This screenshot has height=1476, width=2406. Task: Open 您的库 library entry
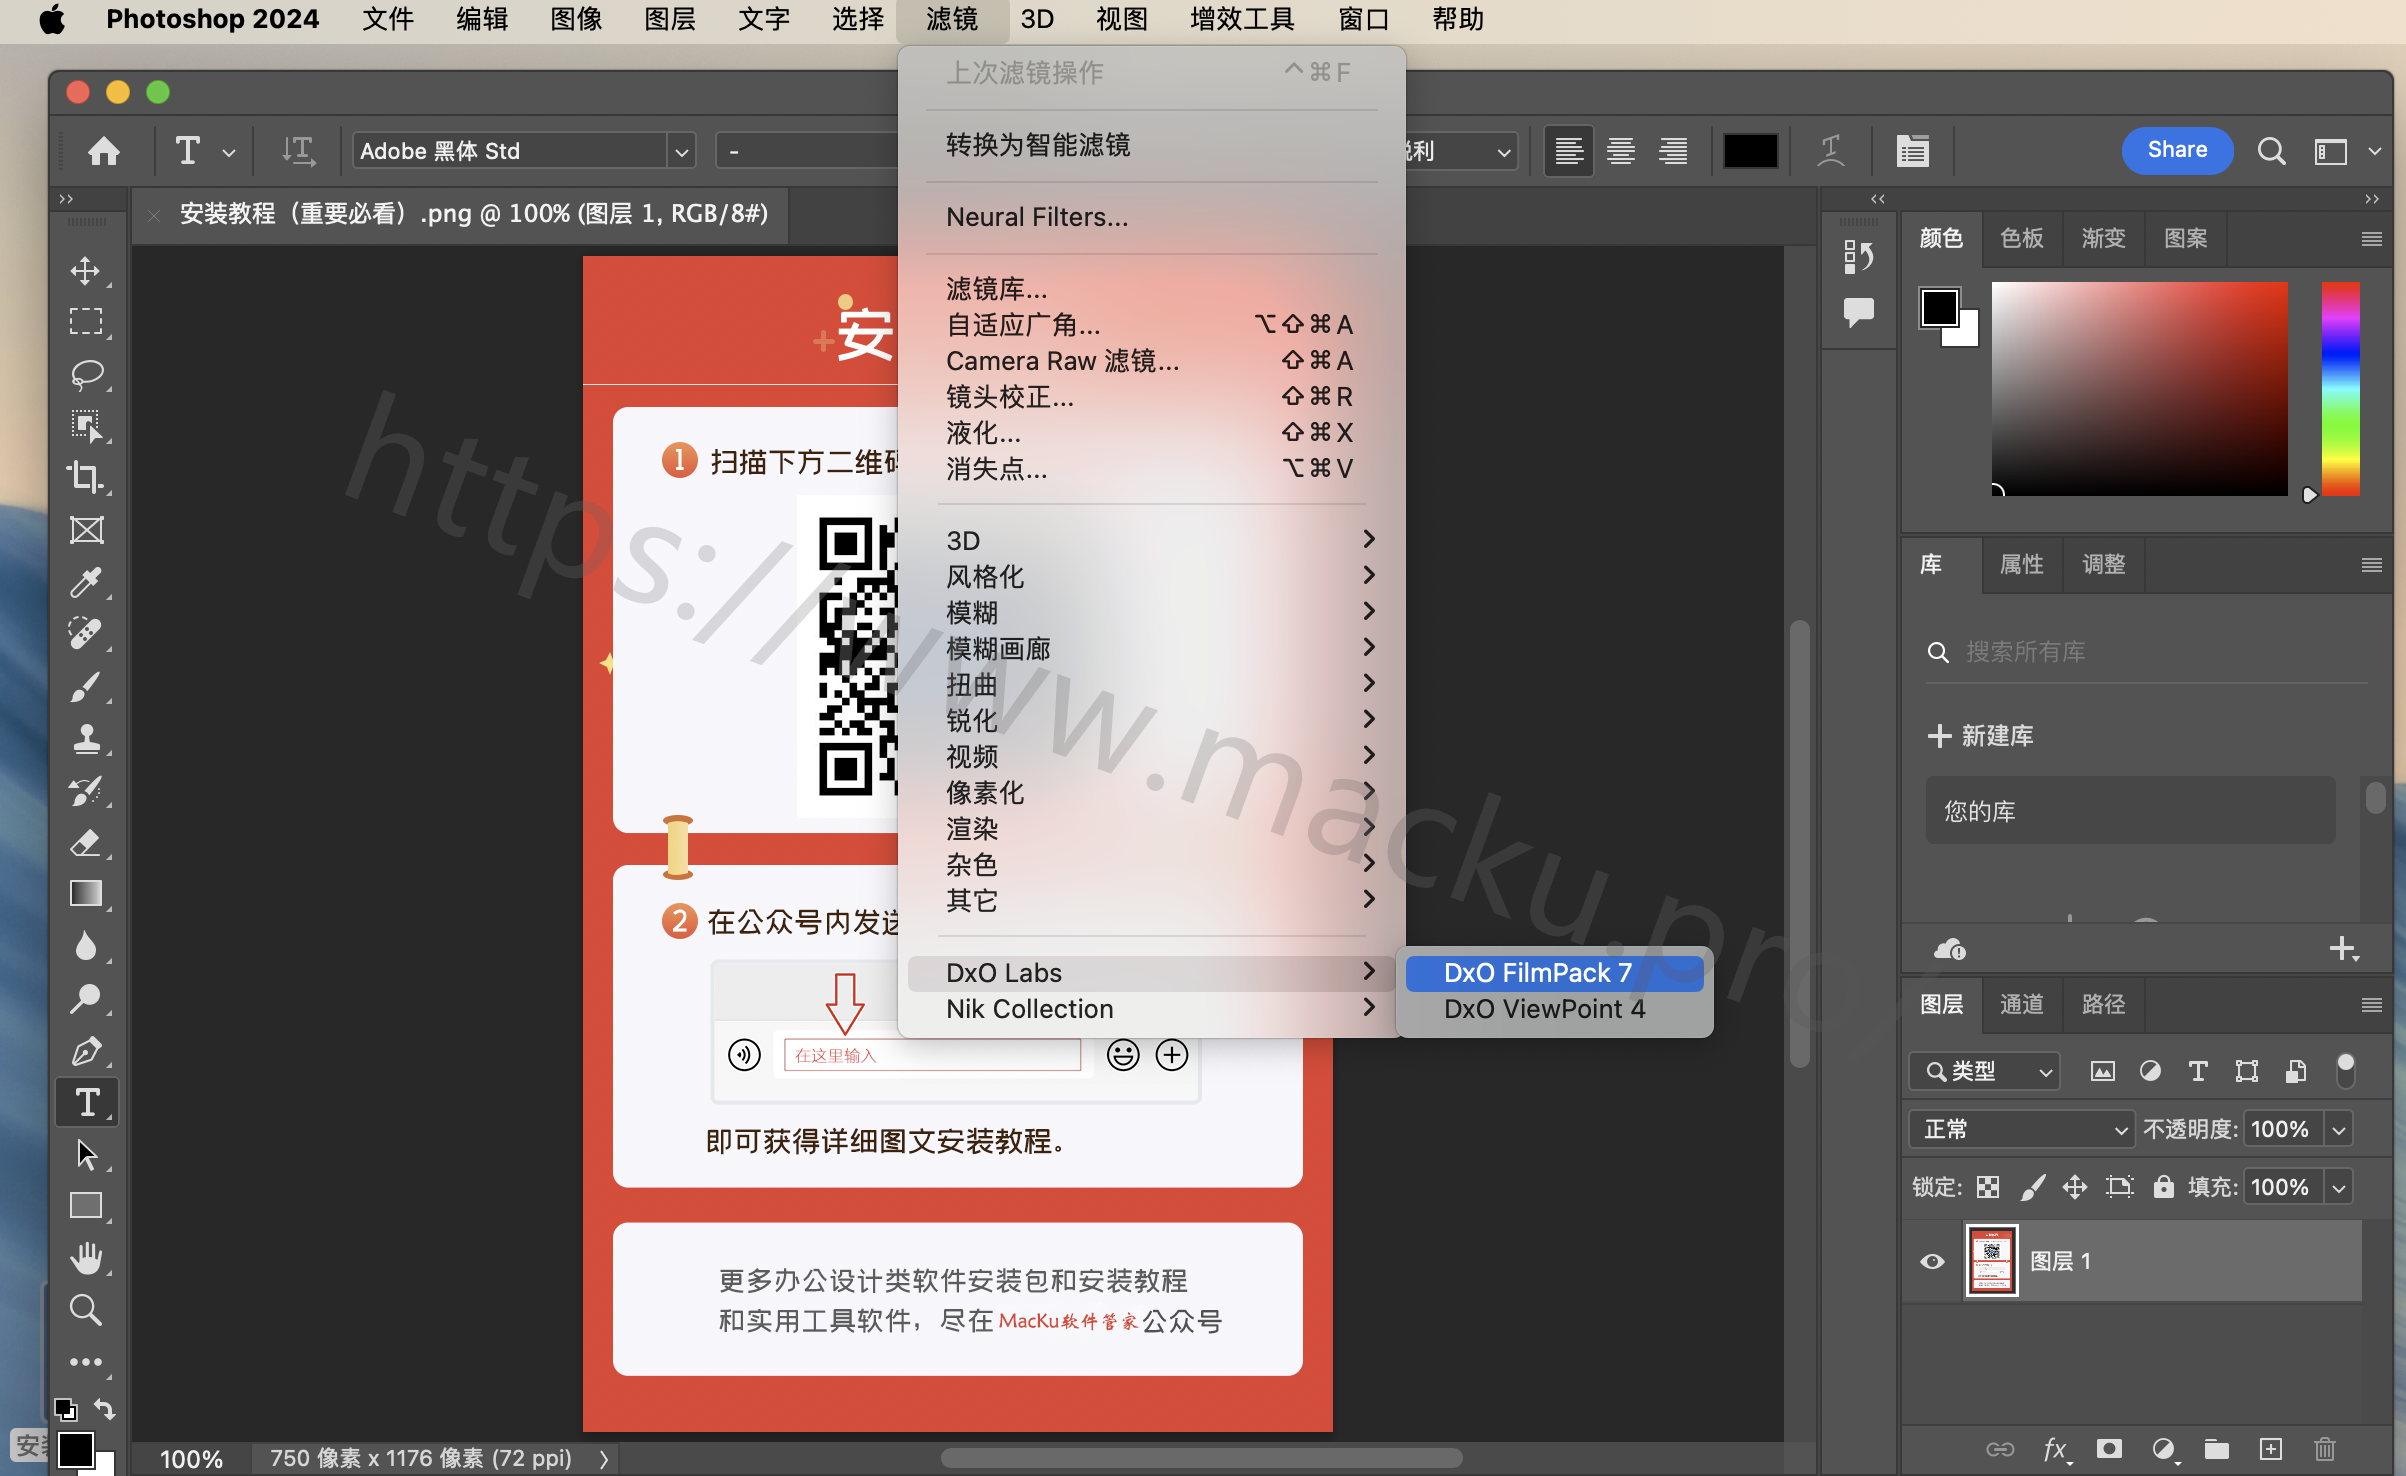point(2130,811)
